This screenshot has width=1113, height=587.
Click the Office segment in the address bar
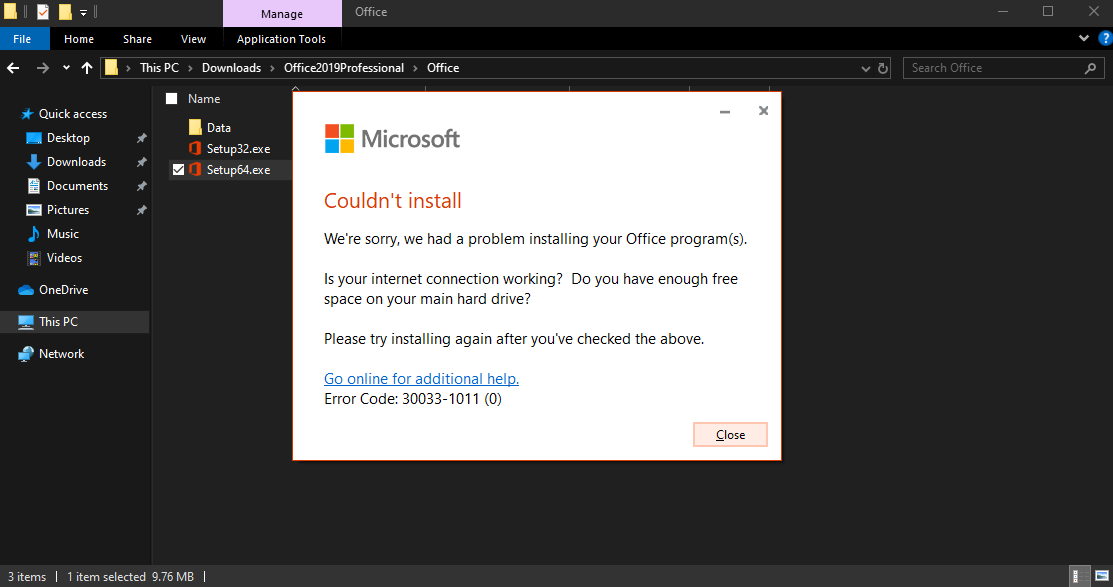point(443,68)
